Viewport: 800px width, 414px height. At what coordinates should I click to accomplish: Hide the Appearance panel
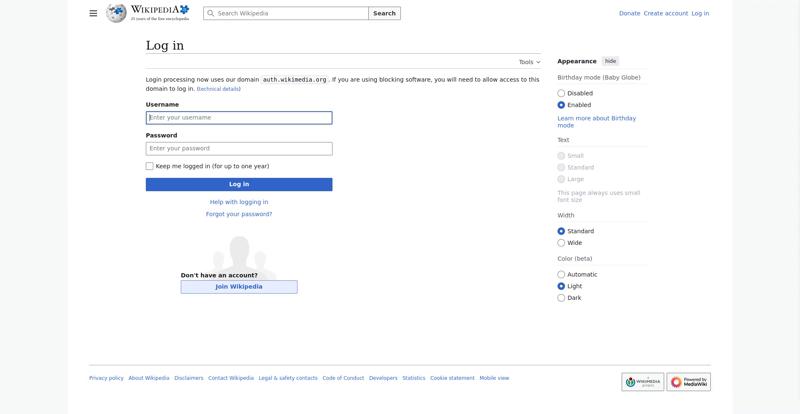610,61
